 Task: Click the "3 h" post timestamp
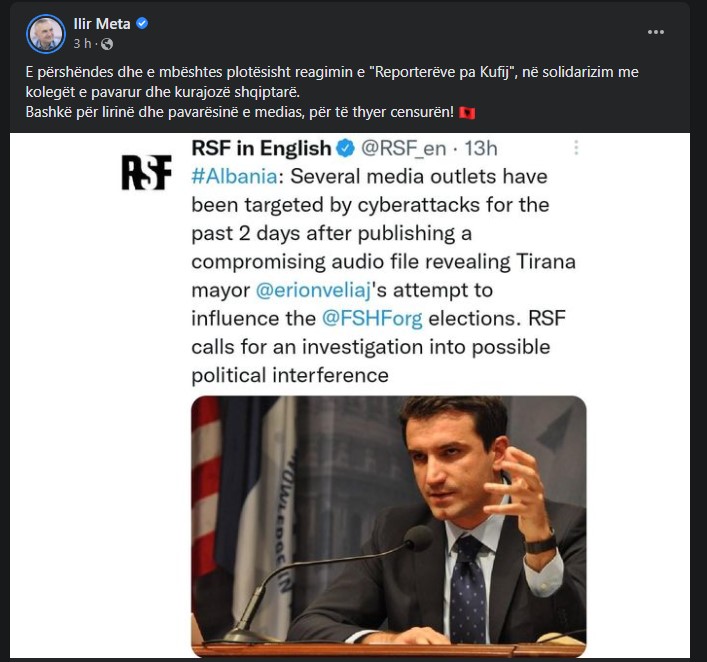coord(83,44)
